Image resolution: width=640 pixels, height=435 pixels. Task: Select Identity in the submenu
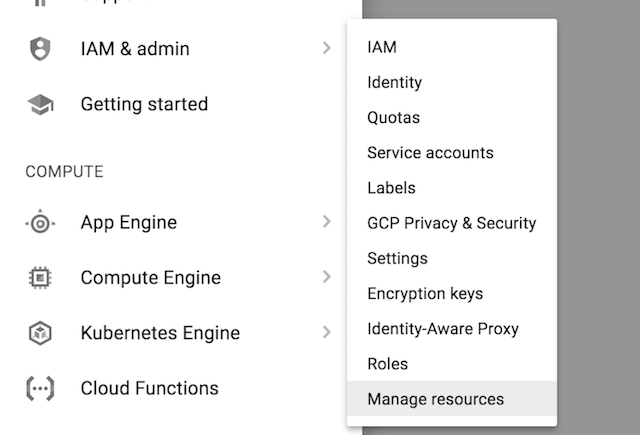point(452,82)
